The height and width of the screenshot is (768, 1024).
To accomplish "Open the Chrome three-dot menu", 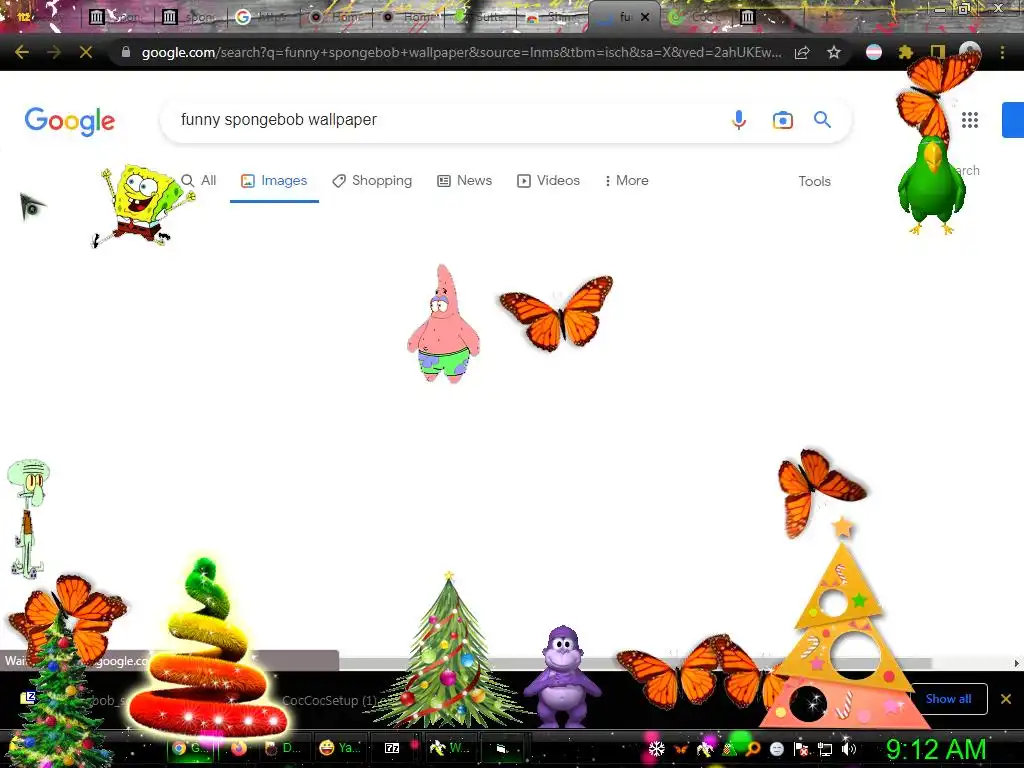I will (x=1002, y=52).
